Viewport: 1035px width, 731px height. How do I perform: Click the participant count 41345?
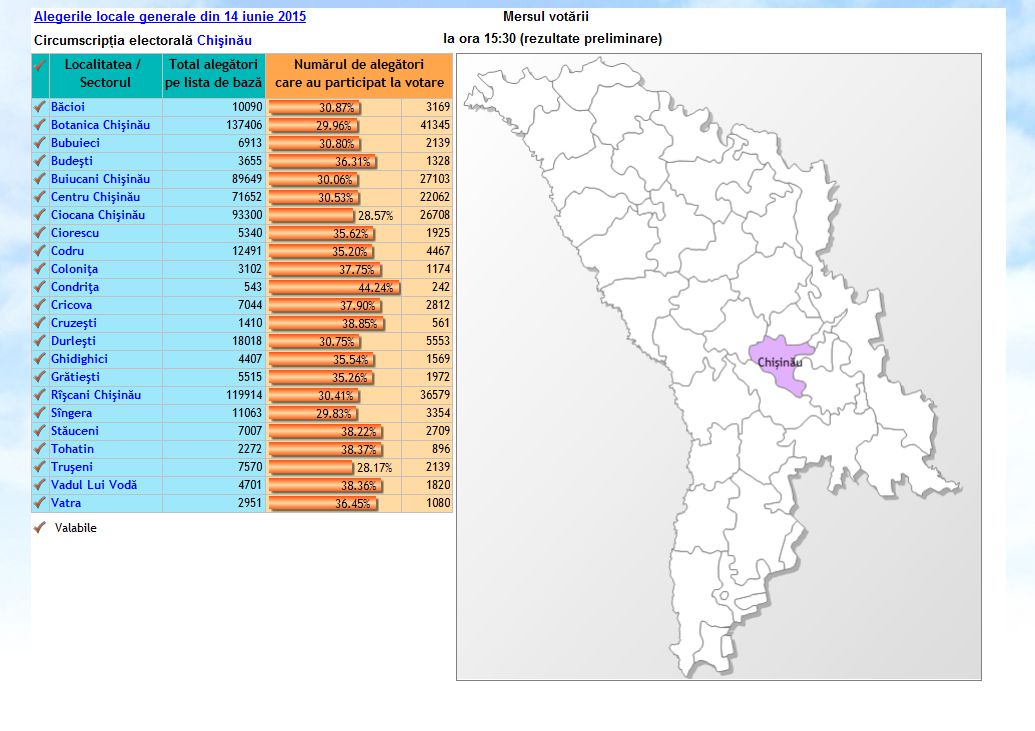coord(435,125)
